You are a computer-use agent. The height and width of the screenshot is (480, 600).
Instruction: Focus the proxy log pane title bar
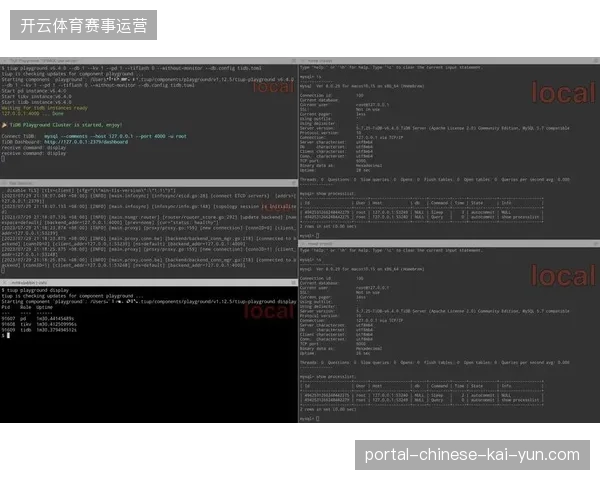pos(149,183)
